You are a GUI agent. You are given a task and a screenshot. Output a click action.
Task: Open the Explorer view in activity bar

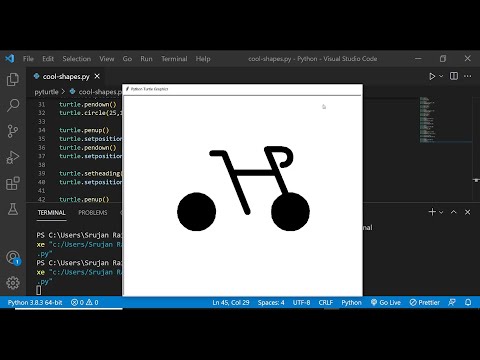[x=13, y=79]
